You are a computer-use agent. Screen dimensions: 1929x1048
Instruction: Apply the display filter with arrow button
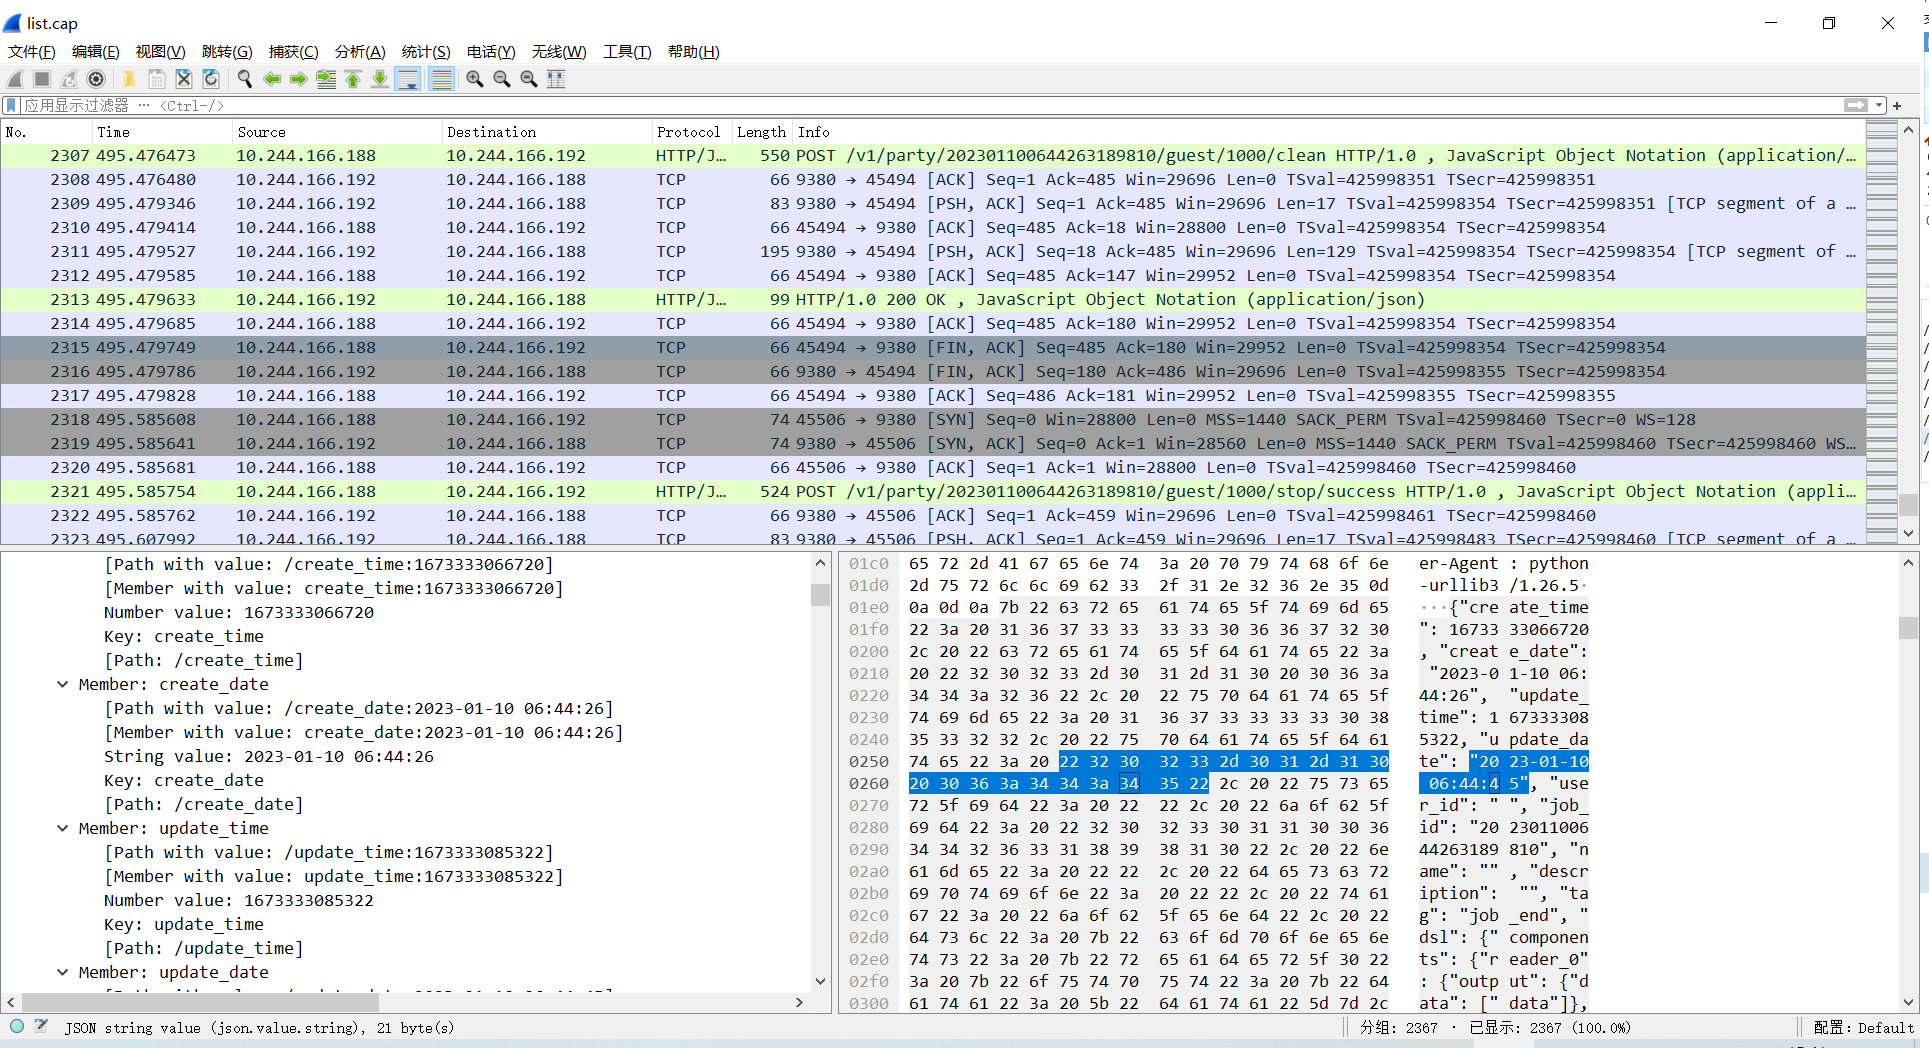[x=1857, y=105]
